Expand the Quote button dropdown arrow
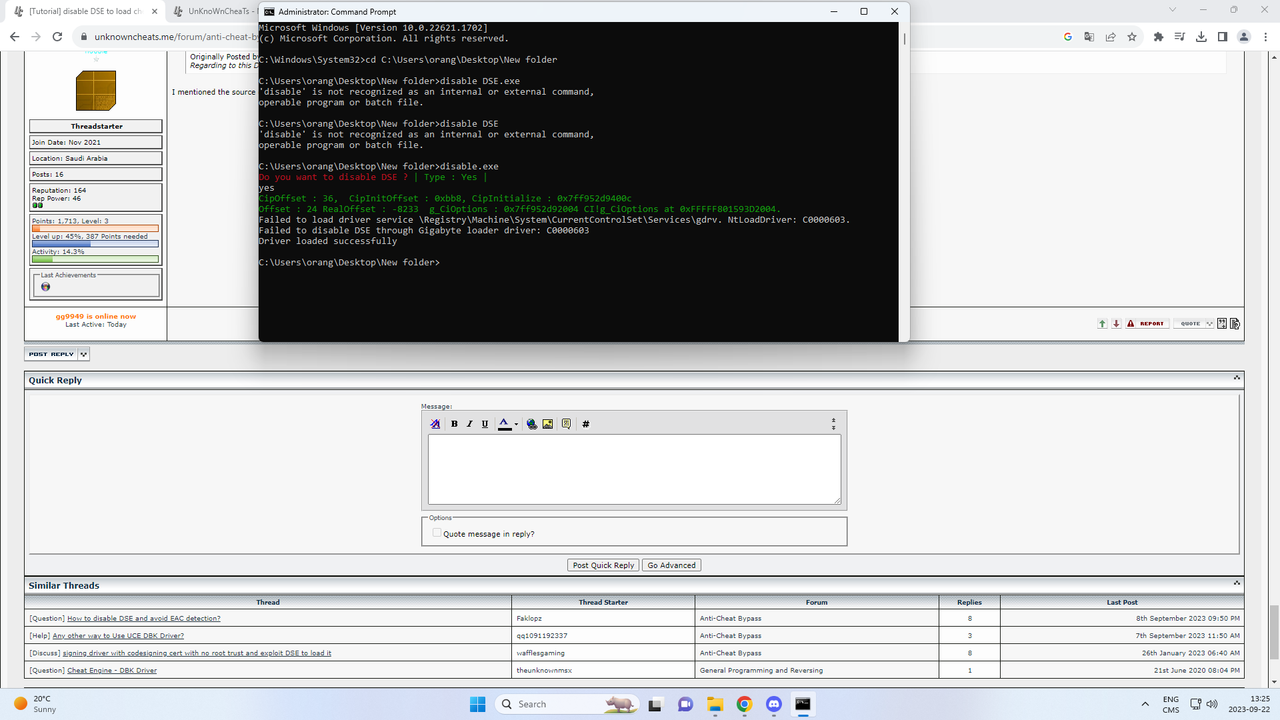This screenshot has width=1280, height=720. (x=1209, y=323)
